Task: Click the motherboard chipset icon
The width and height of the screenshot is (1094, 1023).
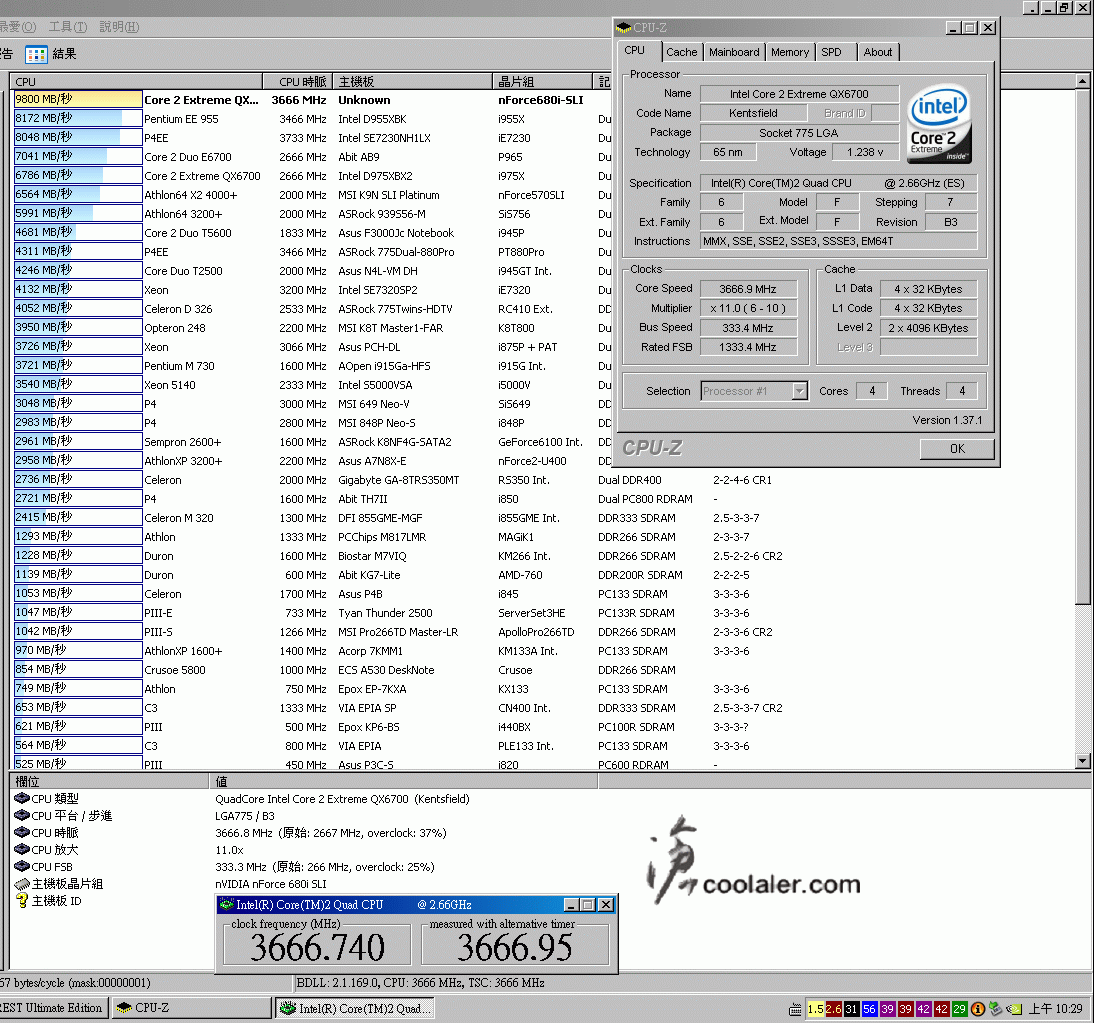Action: (x=22, y=883)
